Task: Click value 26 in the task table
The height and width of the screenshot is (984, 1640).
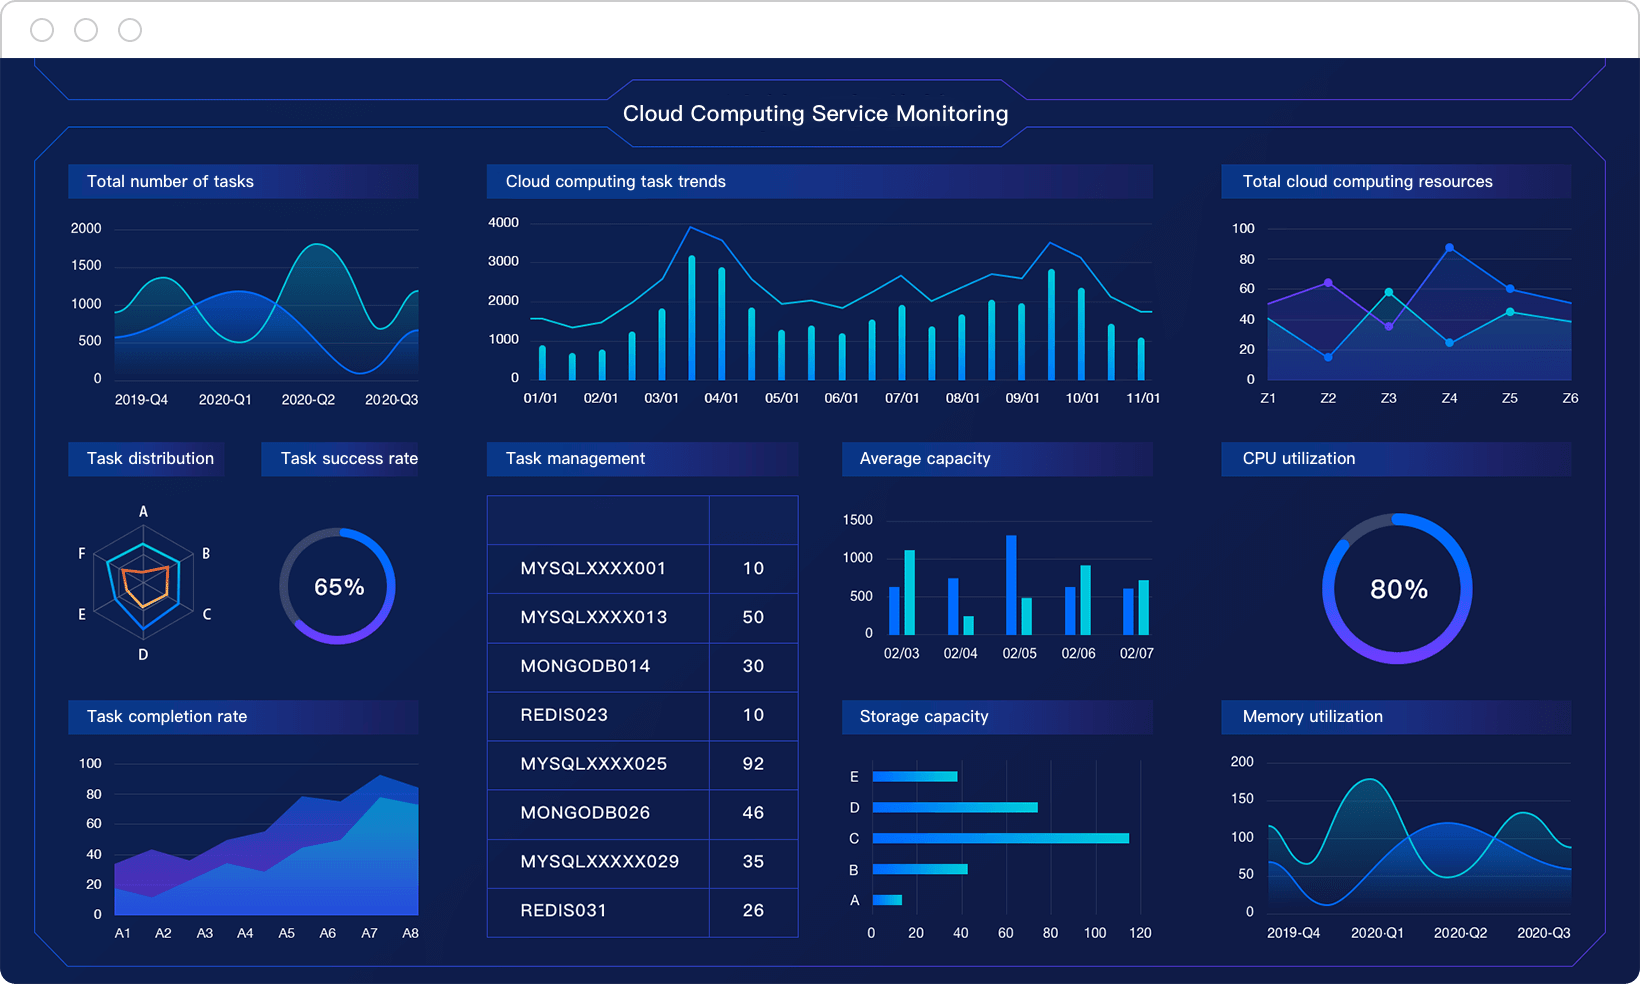Action: click(753, 911)
